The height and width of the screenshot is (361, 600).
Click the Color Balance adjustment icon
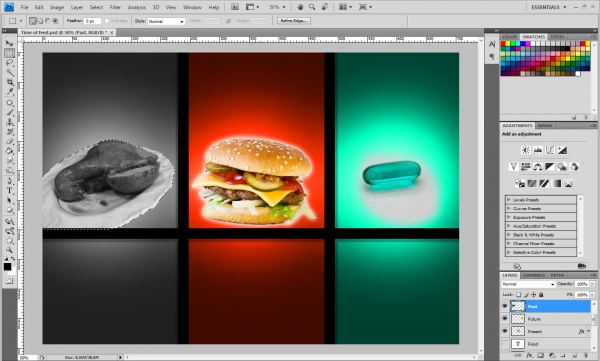point(538,167)
